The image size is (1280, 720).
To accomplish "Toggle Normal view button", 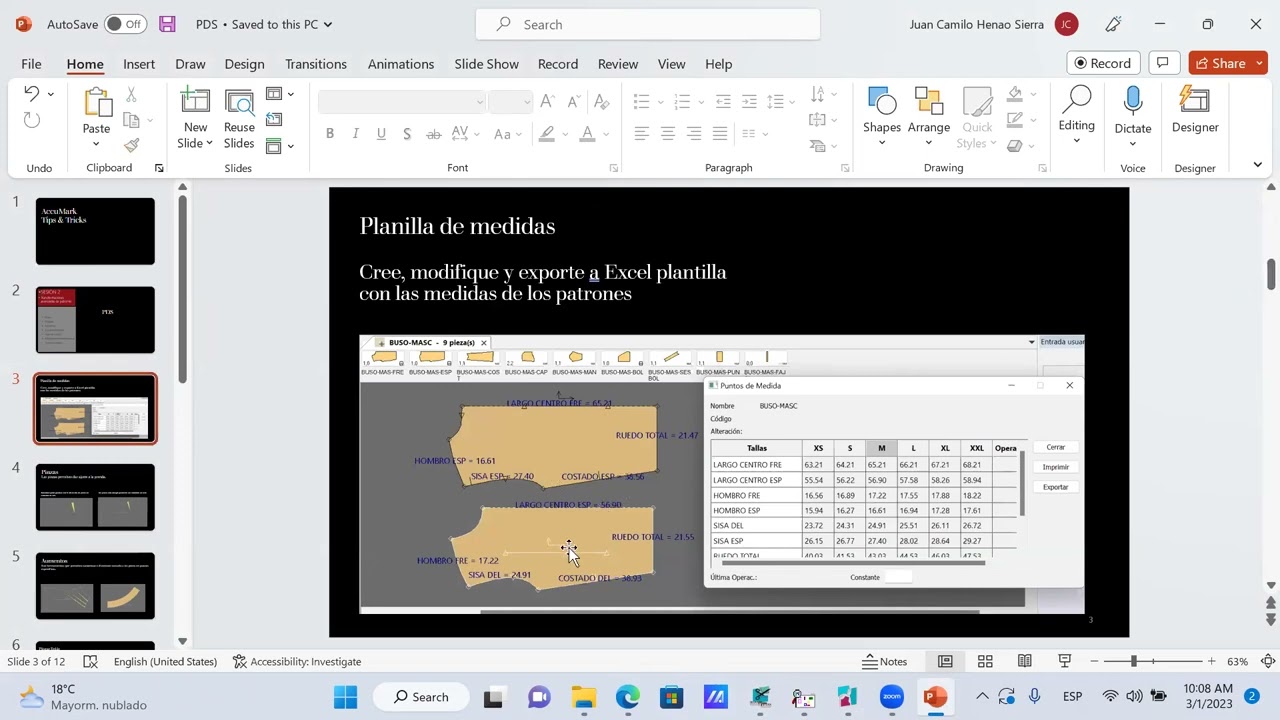I will (x=945, y=661).
